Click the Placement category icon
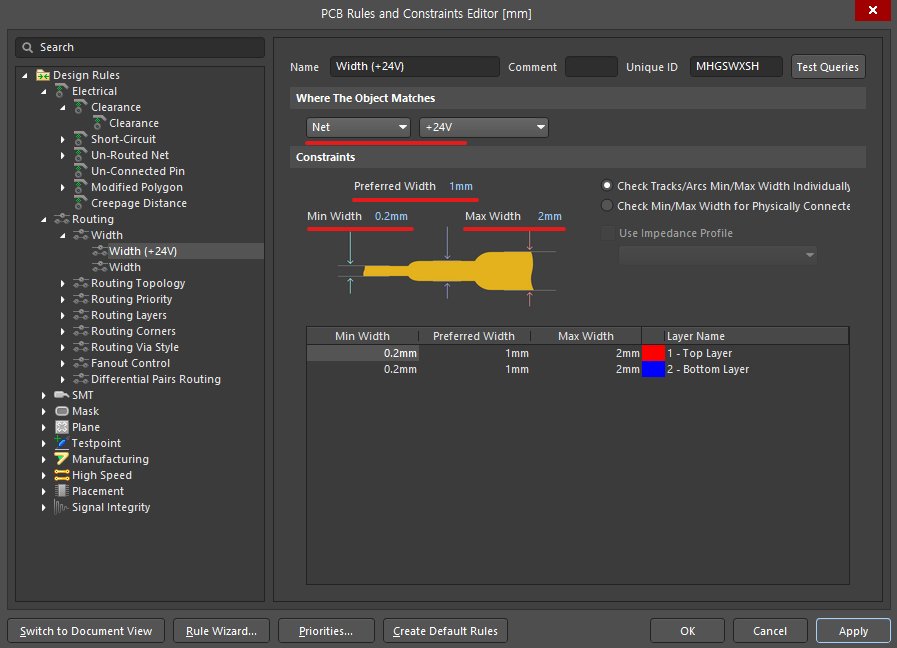Image resolution: width=897 pixels, height=648 pixels. click(62, 491)
